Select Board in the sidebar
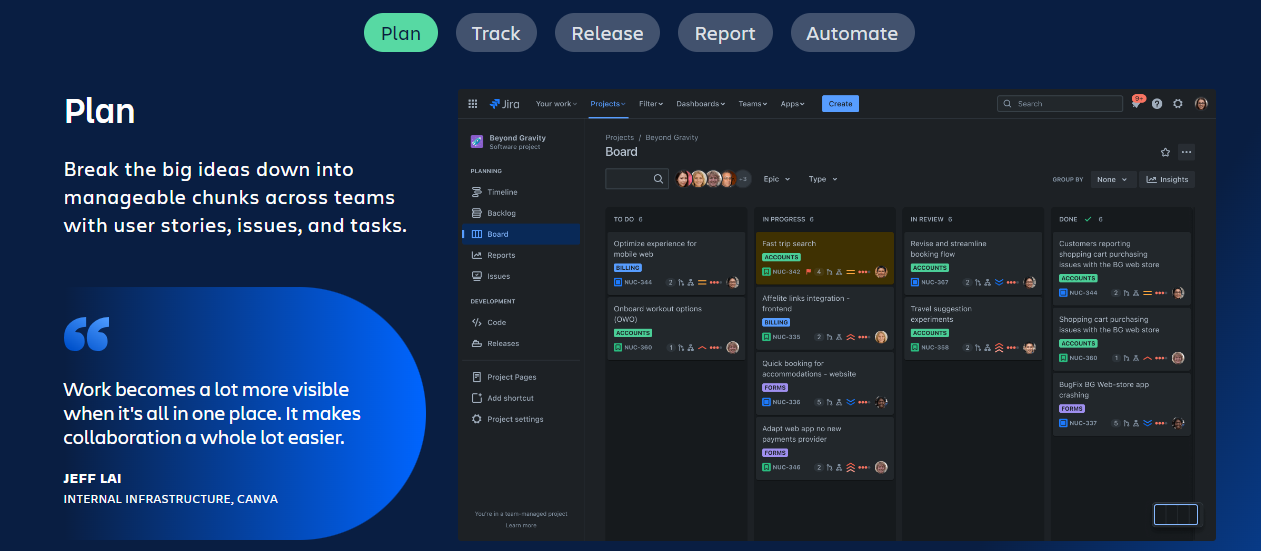This screenshot has height=551, width=1261. pos(521,234)
